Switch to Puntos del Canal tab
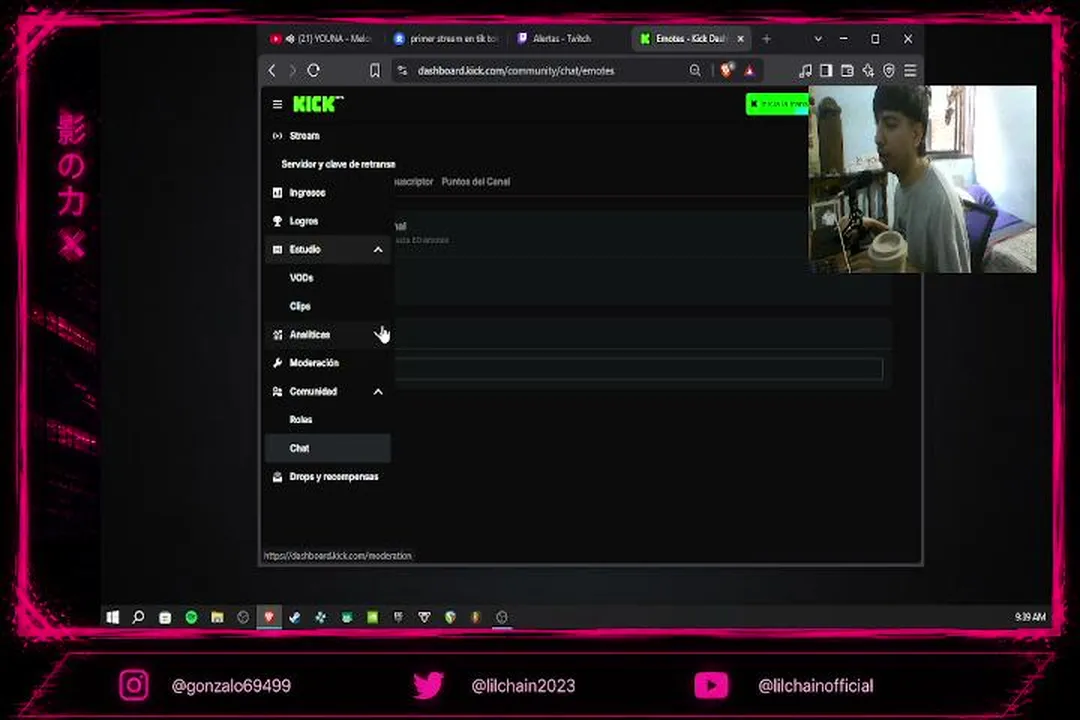Screen dimensions: 1080x720 (475, 182)
